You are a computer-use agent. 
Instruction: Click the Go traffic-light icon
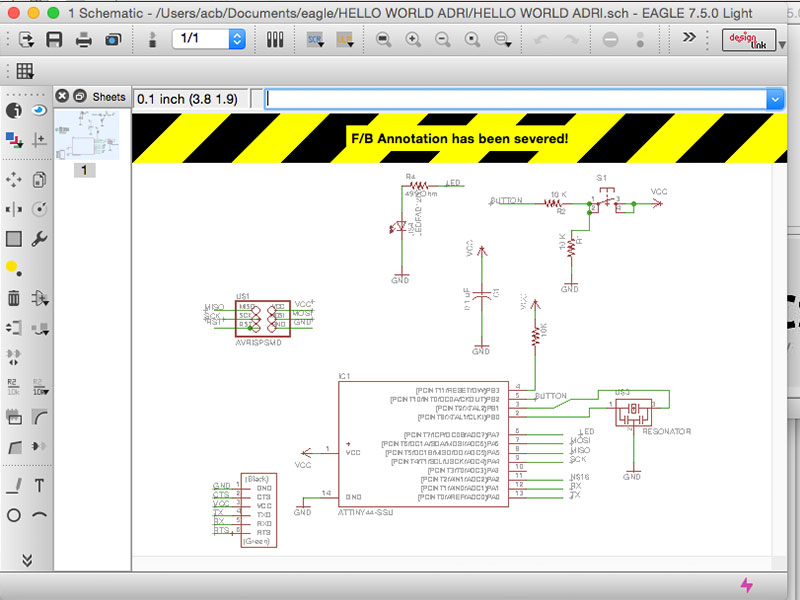(x=640, y=39)
